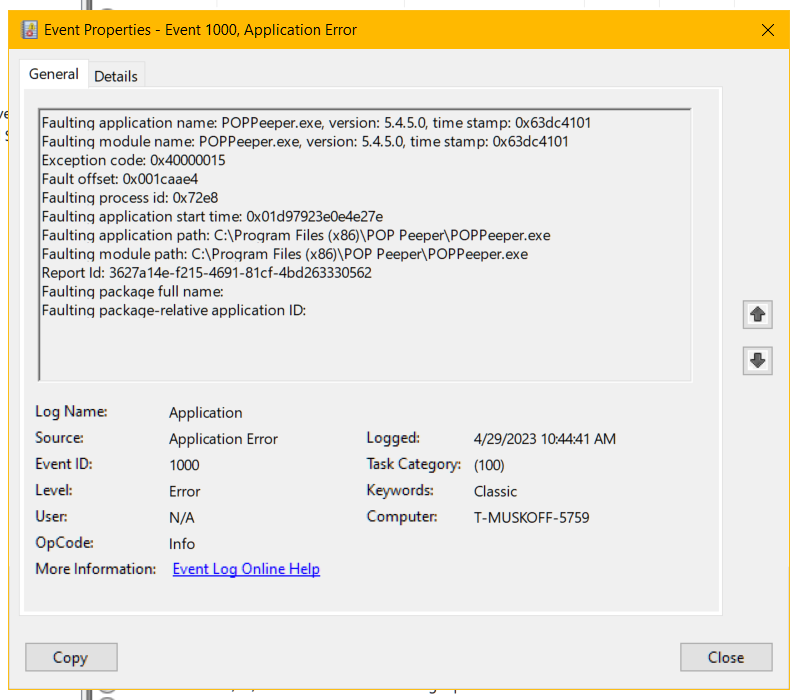Click the Faulting process id 0x72e8 line
This screenshot has height=700, width=793.
coord(130,198)
